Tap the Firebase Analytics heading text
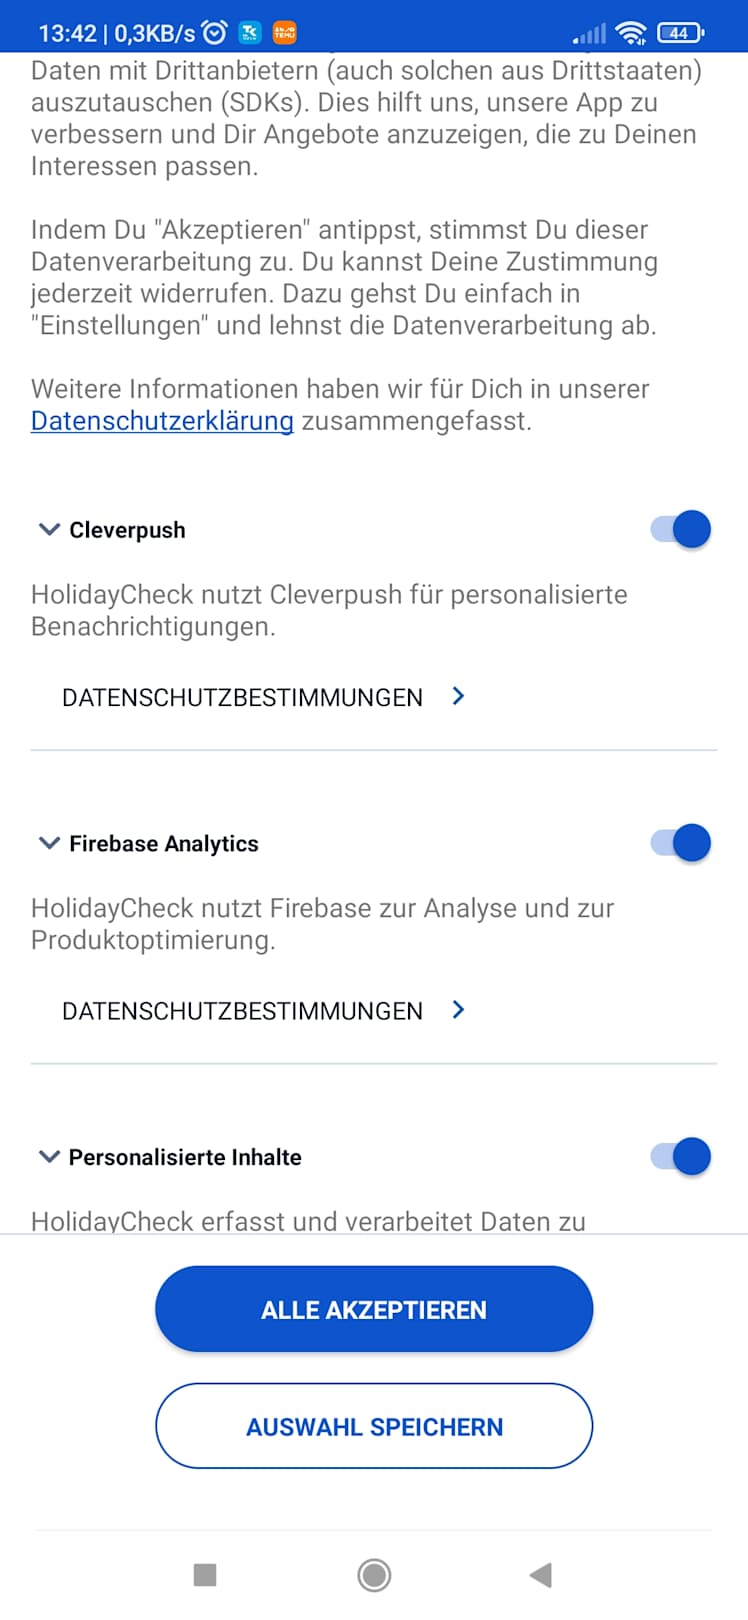The width and height of the screenshot is (748, 1620). point(164,844)
